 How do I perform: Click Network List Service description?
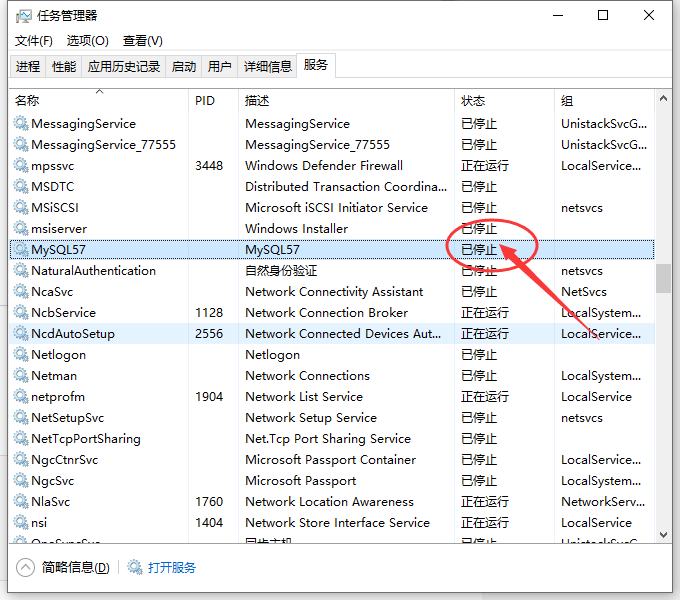[304, 397]
